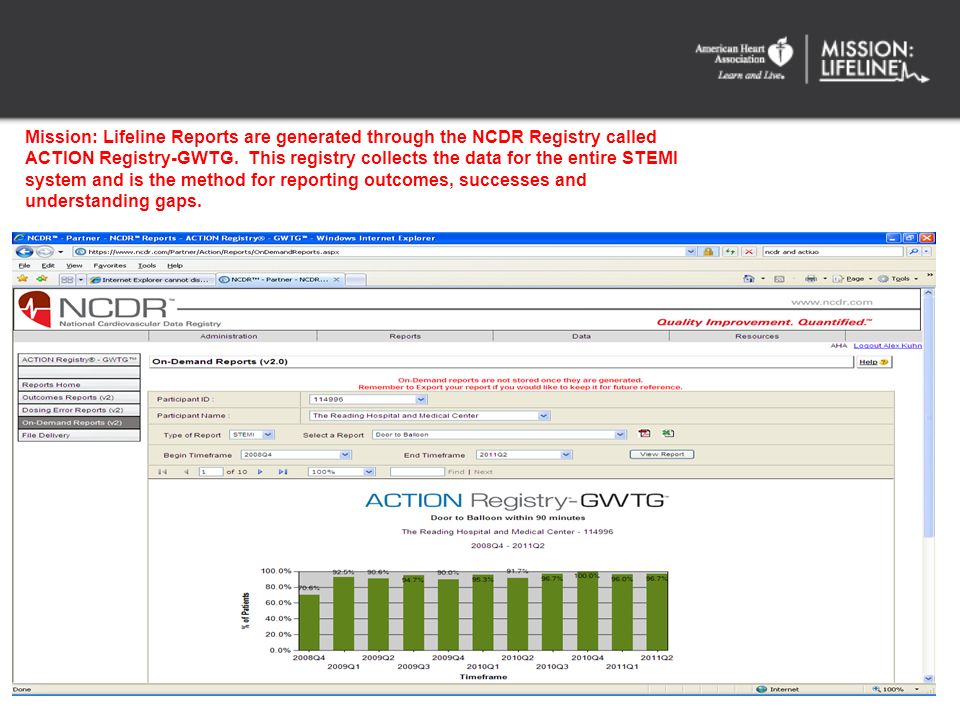Screen dimensions: 960x720
Task: Go to next report page
Action: [260, 472]
